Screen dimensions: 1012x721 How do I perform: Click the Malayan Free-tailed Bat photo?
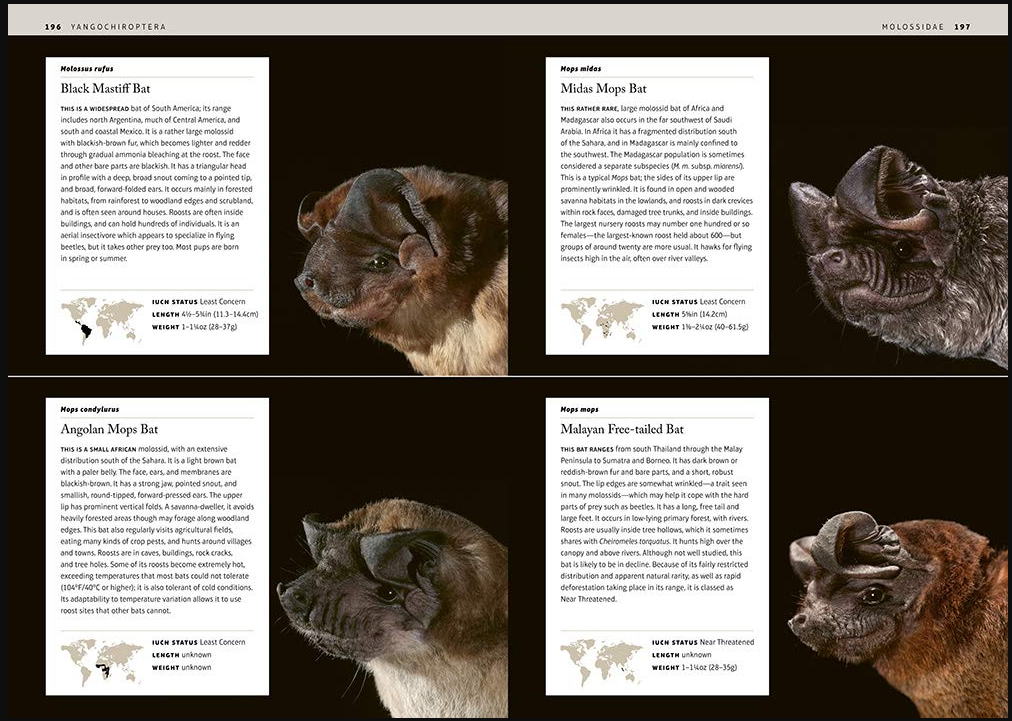tap(895, 600)
